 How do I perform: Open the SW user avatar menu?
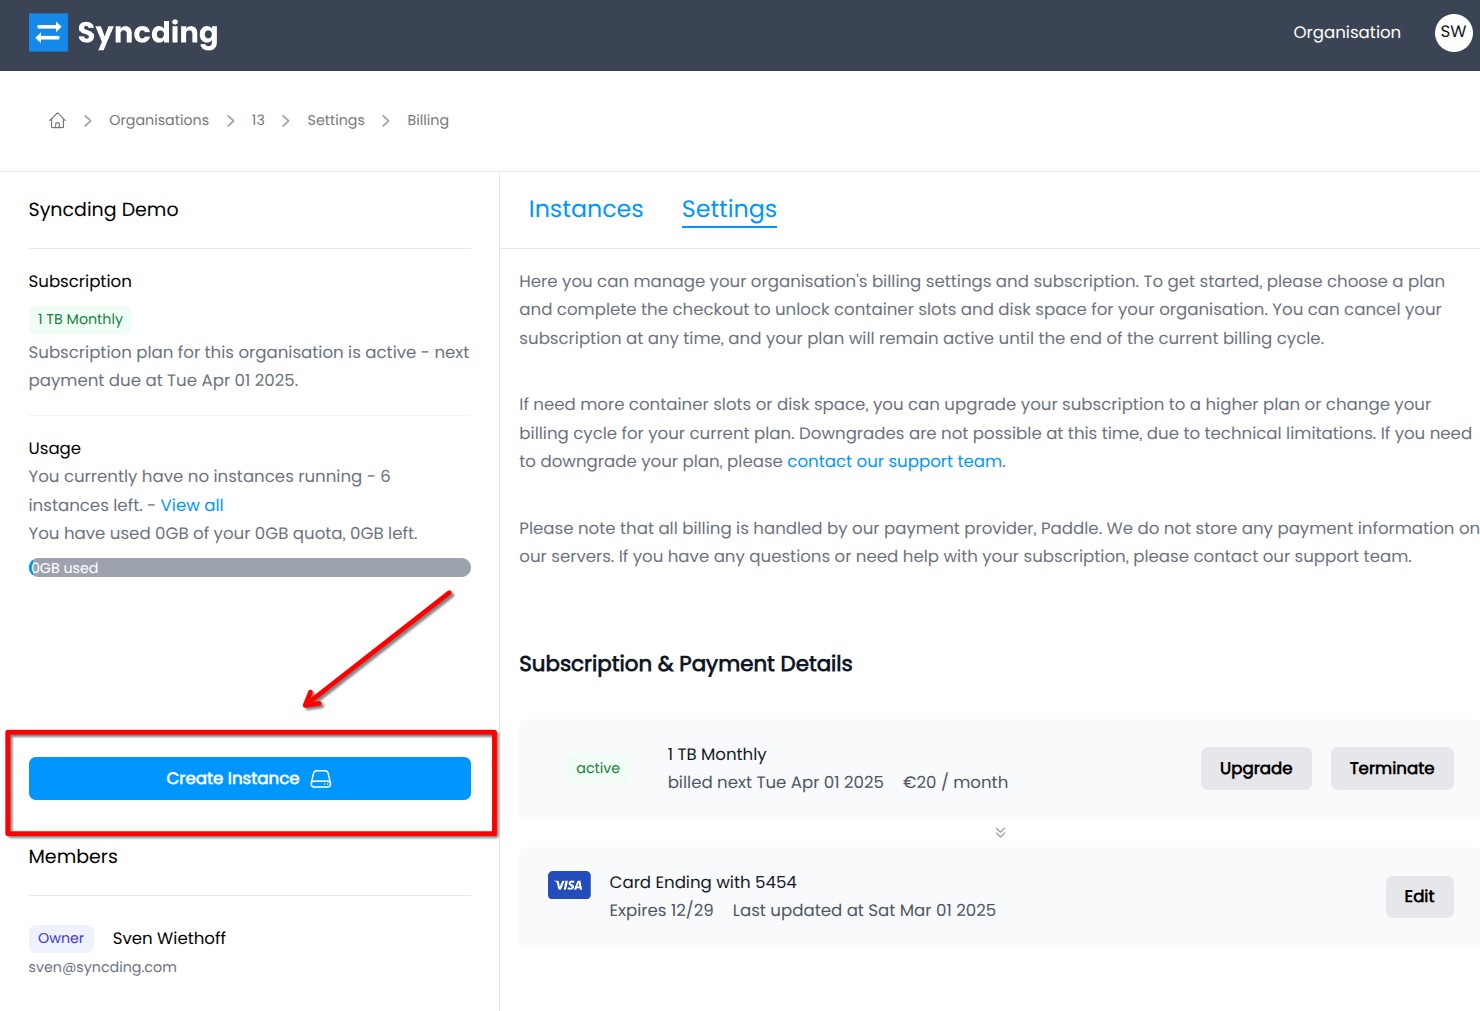click(1452, 32)
